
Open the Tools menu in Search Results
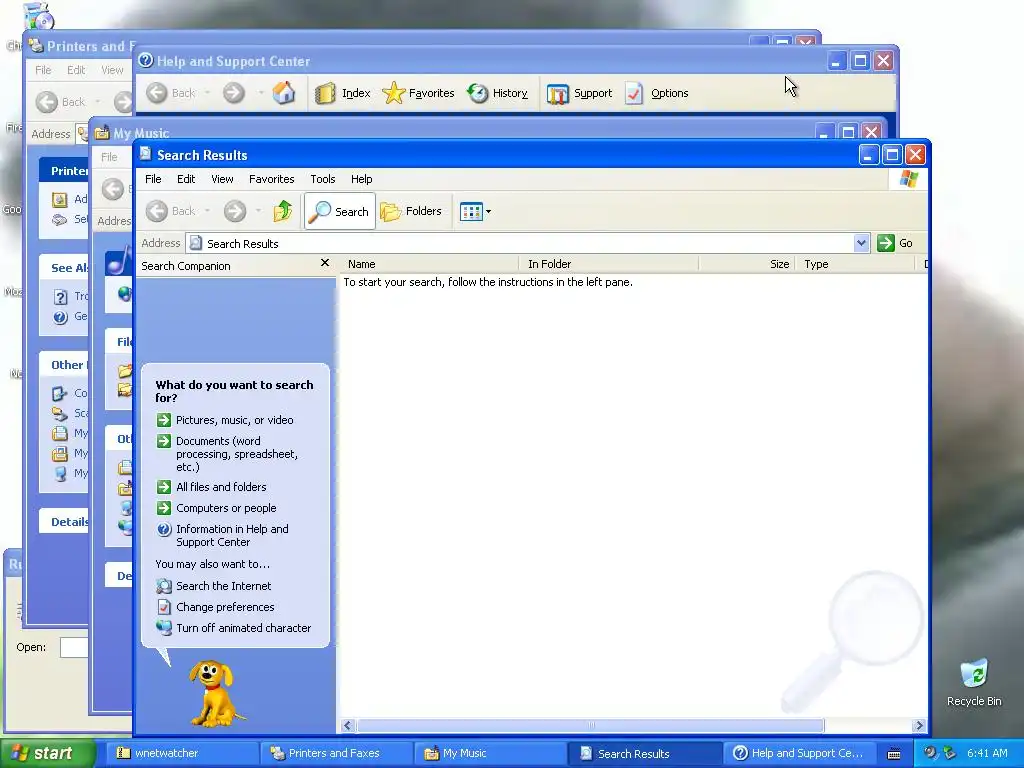(x=323, y=179)
